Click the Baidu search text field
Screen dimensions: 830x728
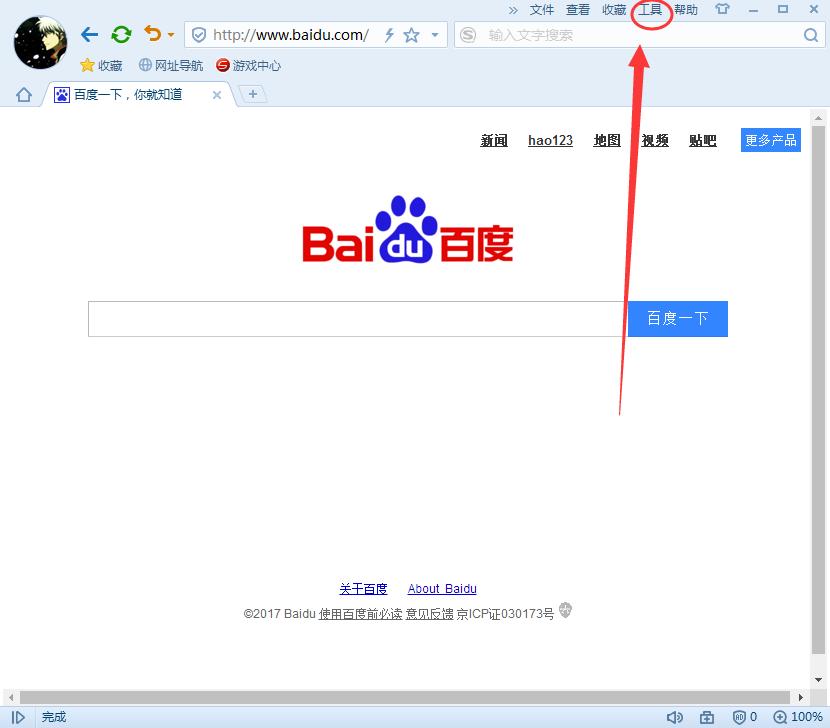358,319
